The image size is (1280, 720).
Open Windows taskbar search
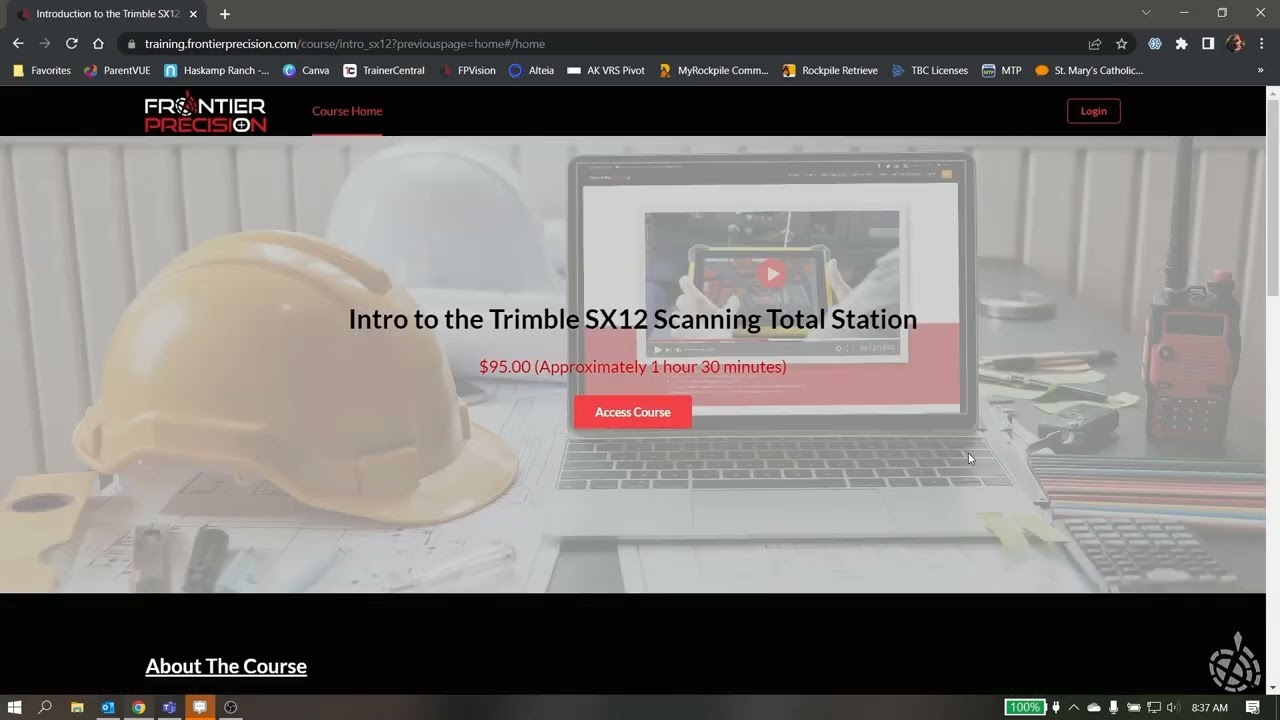pyautogui.click(x=45, y=707)
